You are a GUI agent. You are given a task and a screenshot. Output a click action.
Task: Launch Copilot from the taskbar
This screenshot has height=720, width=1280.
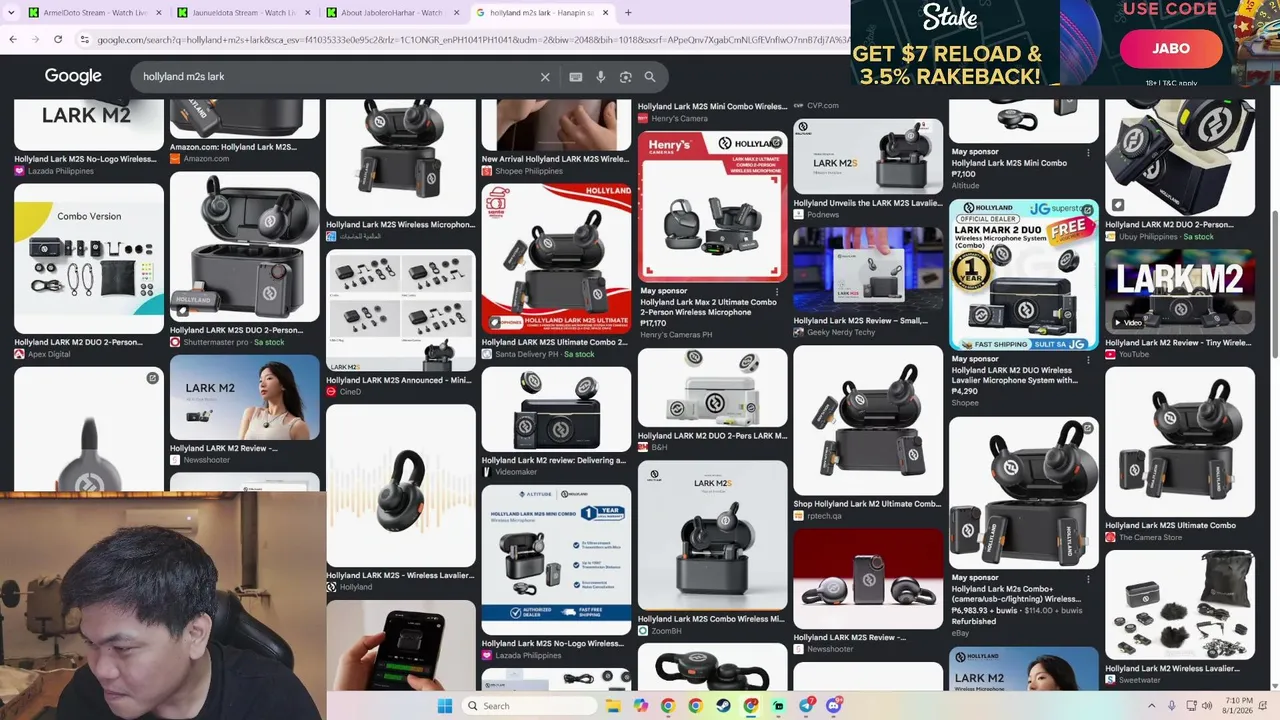pos(640,706)
